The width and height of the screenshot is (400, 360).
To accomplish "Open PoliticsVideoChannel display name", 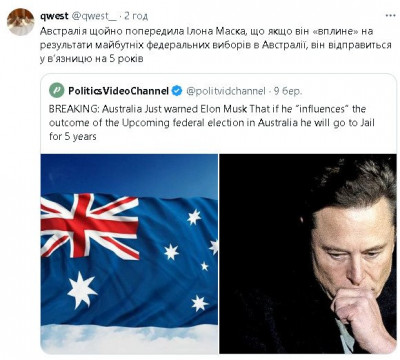I will pyautogui.click(x=119, y=91).
